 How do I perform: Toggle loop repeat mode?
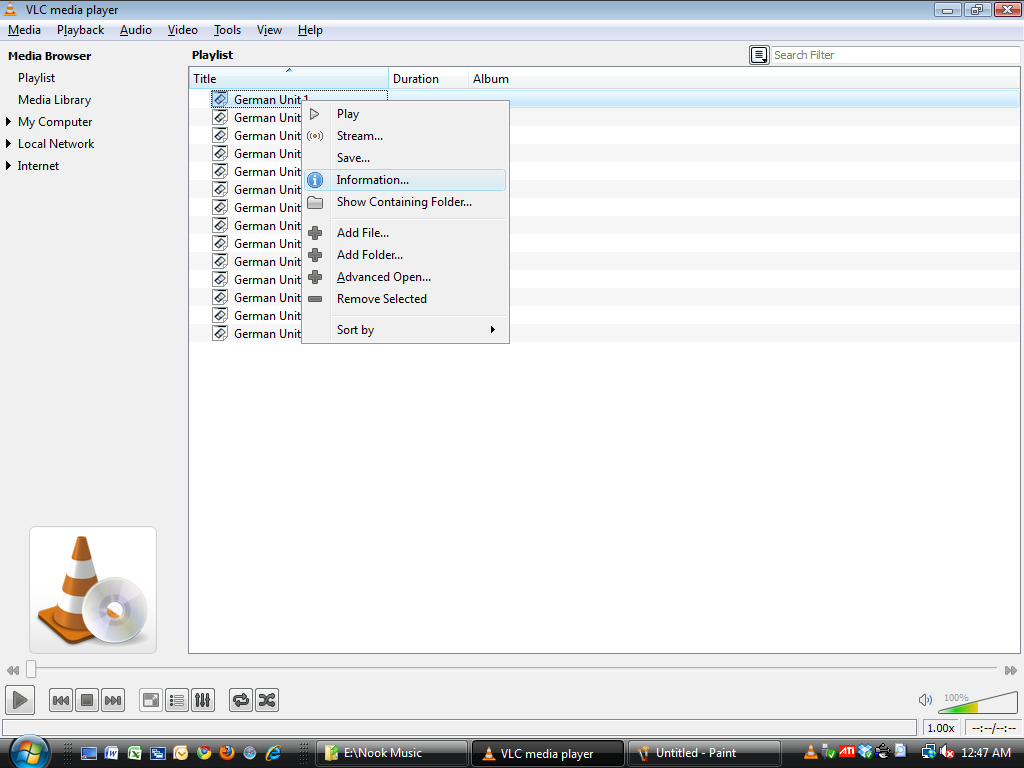(241, 700)
